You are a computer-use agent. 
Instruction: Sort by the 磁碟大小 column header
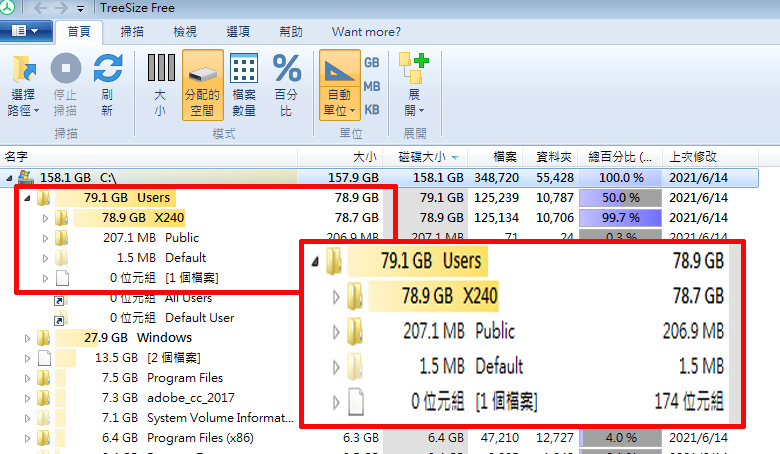[x=425, y=157]
